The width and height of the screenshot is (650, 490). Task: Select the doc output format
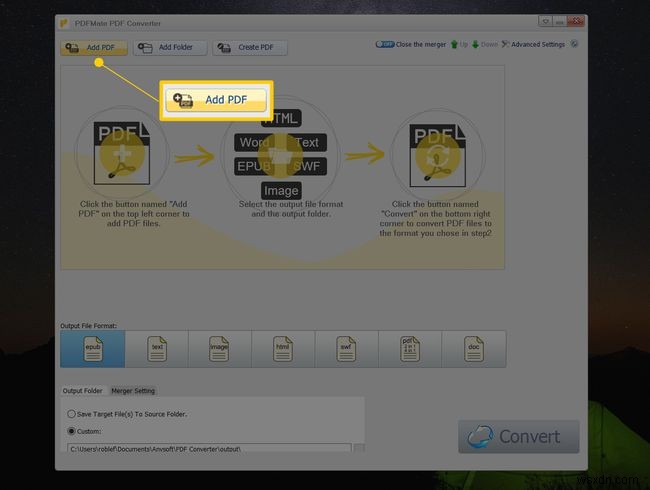pos(474,349)
